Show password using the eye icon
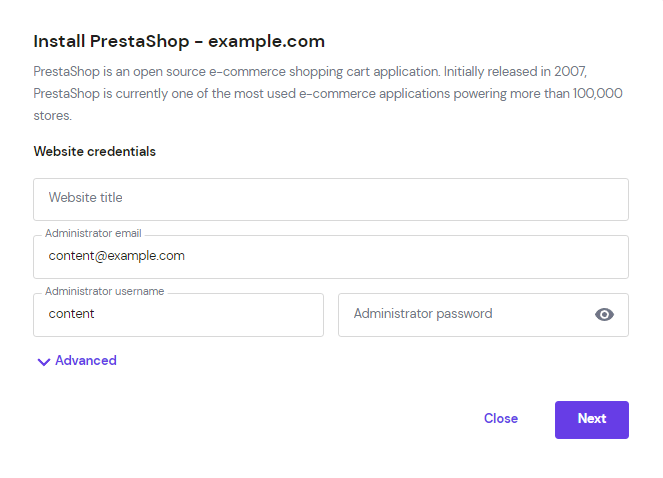 (x=604, y=315)
